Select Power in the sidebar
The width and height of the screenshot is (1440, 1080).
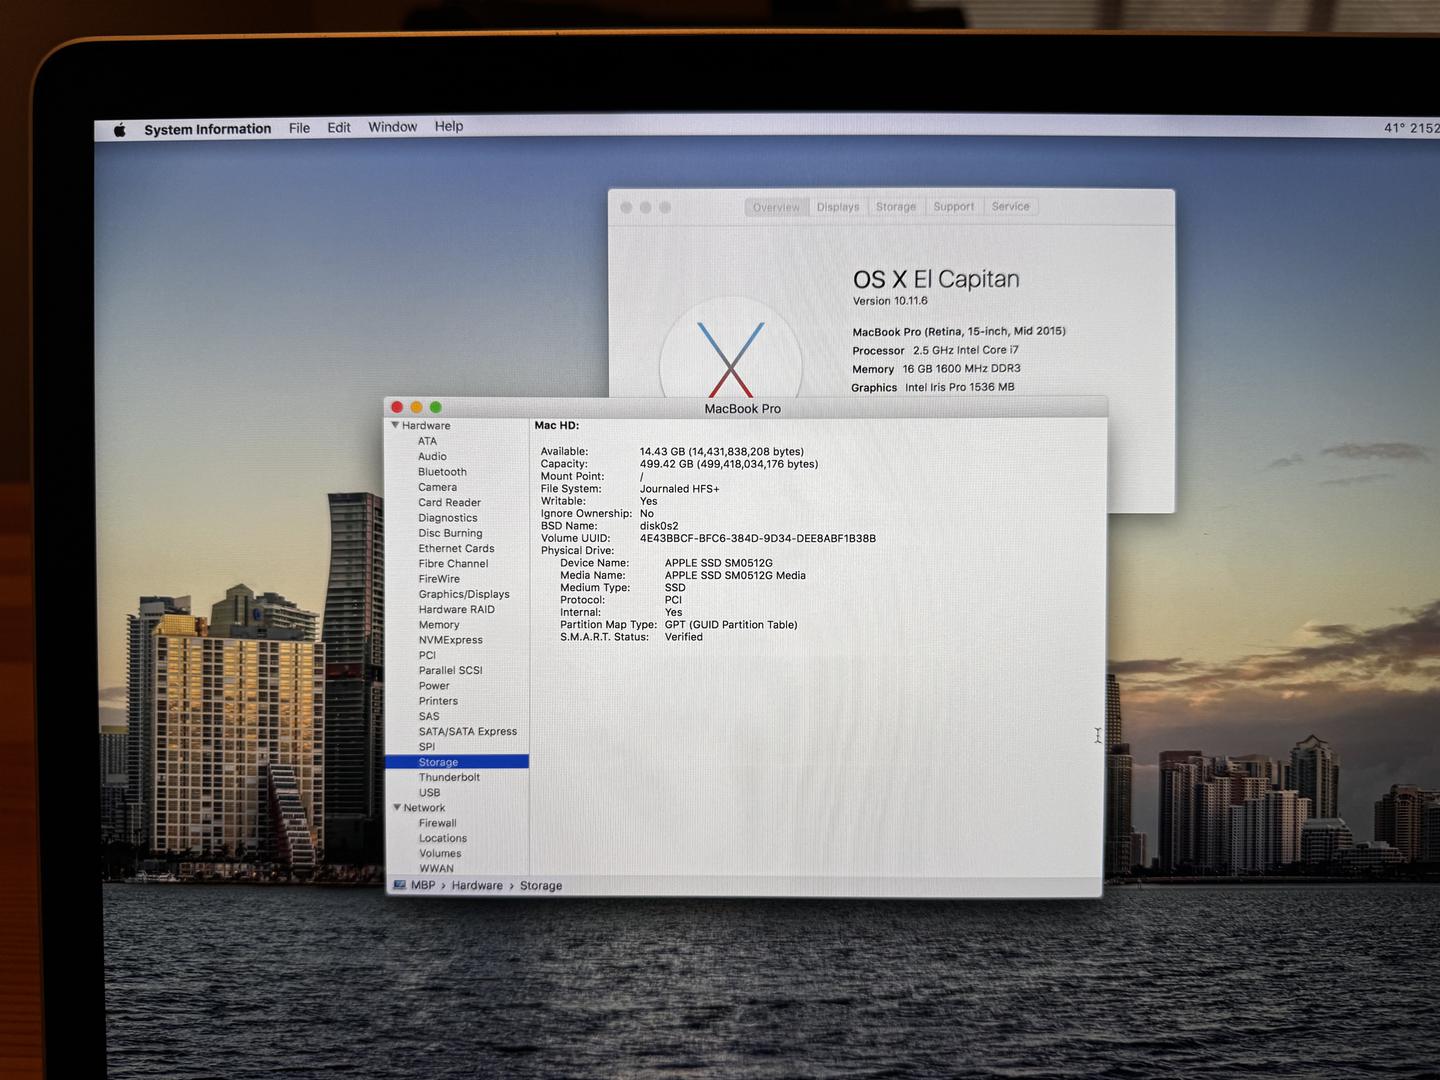pos(434,686)
